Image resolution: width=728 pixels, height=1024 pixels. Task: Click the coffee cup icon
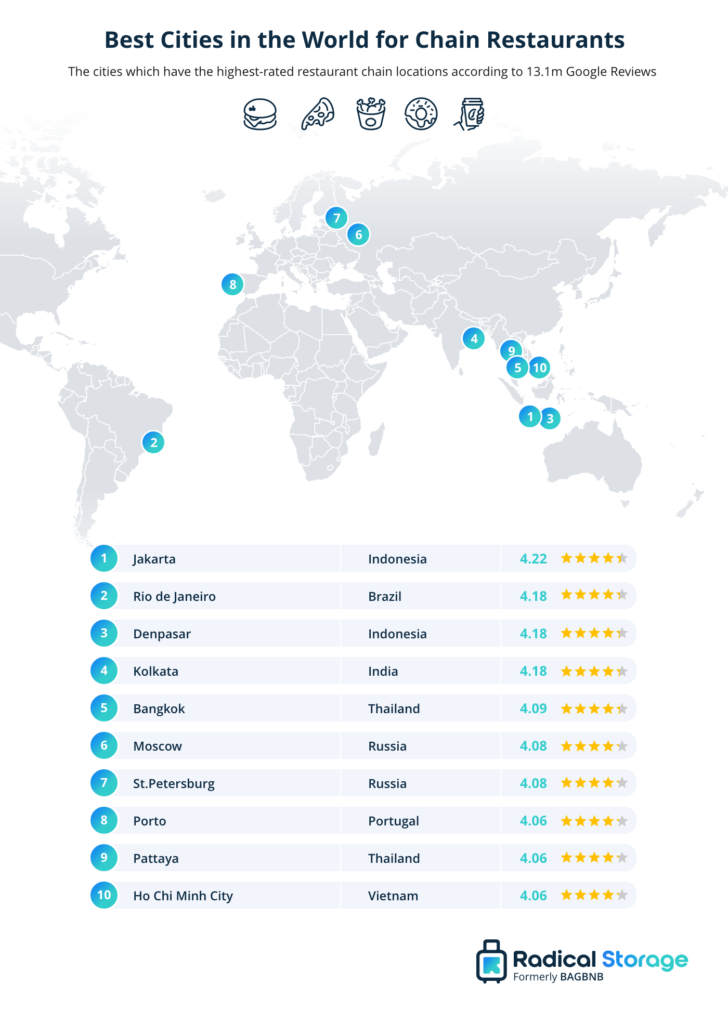coord(470,114)
